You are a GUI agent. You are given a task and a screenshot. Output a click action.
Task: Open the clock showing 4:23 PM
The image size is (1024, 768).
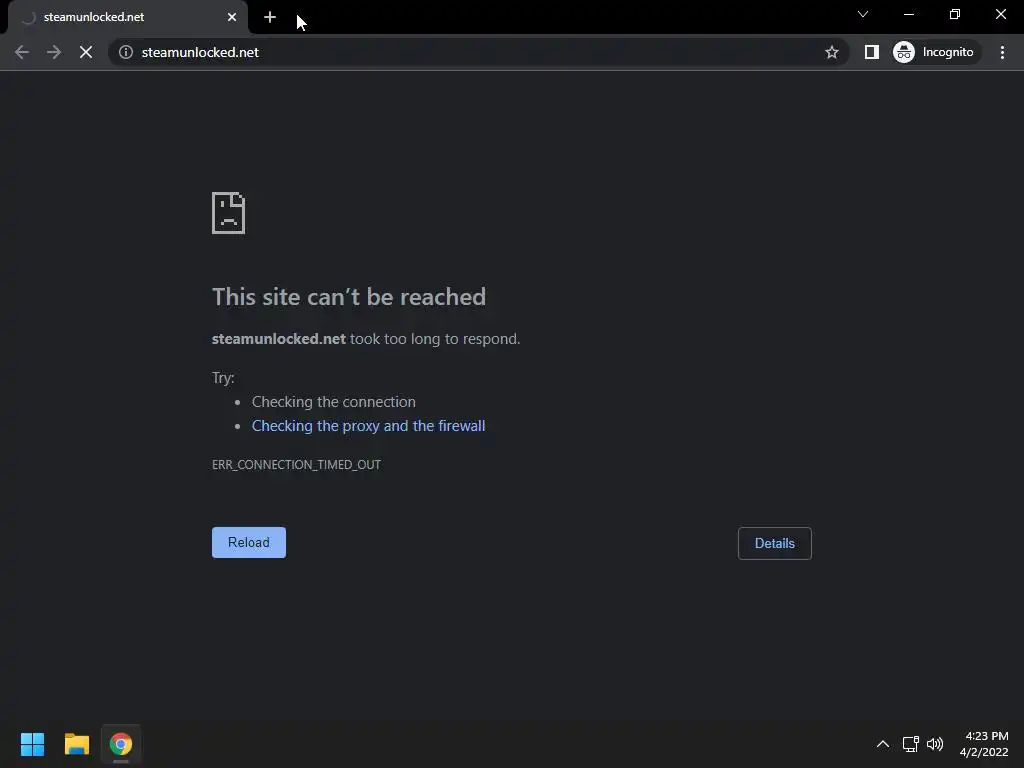(984, 744)
